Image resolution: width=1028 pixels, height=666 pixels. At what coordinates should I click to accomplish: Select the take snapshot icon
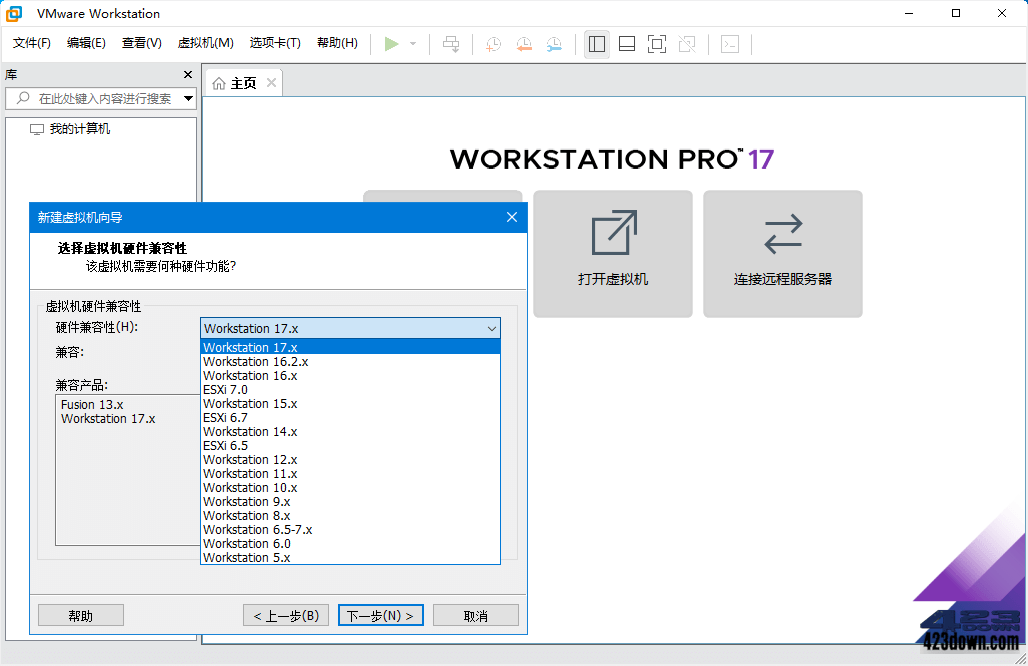tap(492, 43)
